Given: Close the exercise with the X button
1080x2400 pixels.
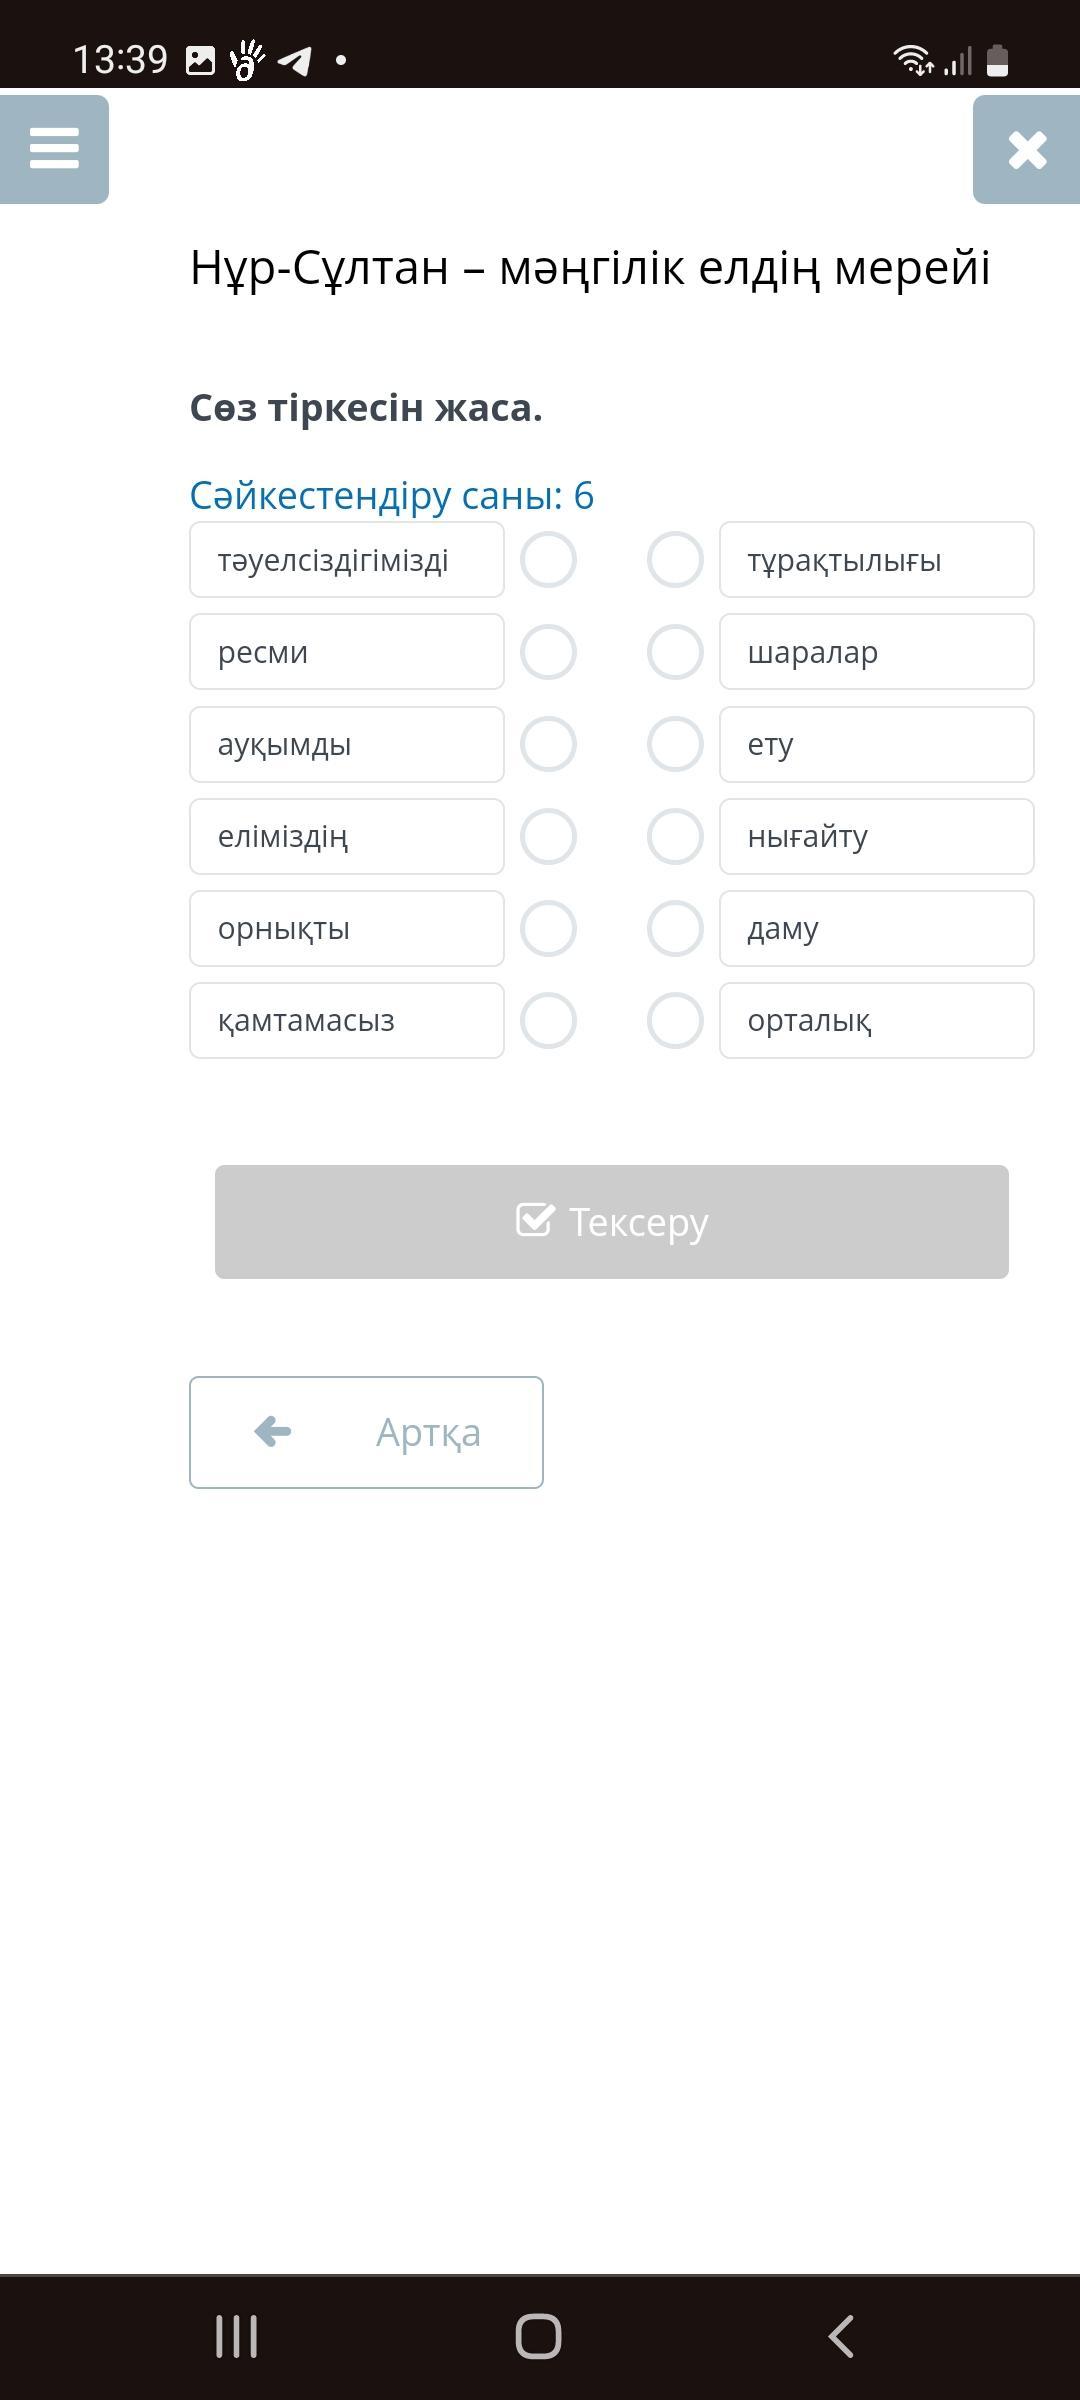Looking at the screenshot, I should (1027, 149).
